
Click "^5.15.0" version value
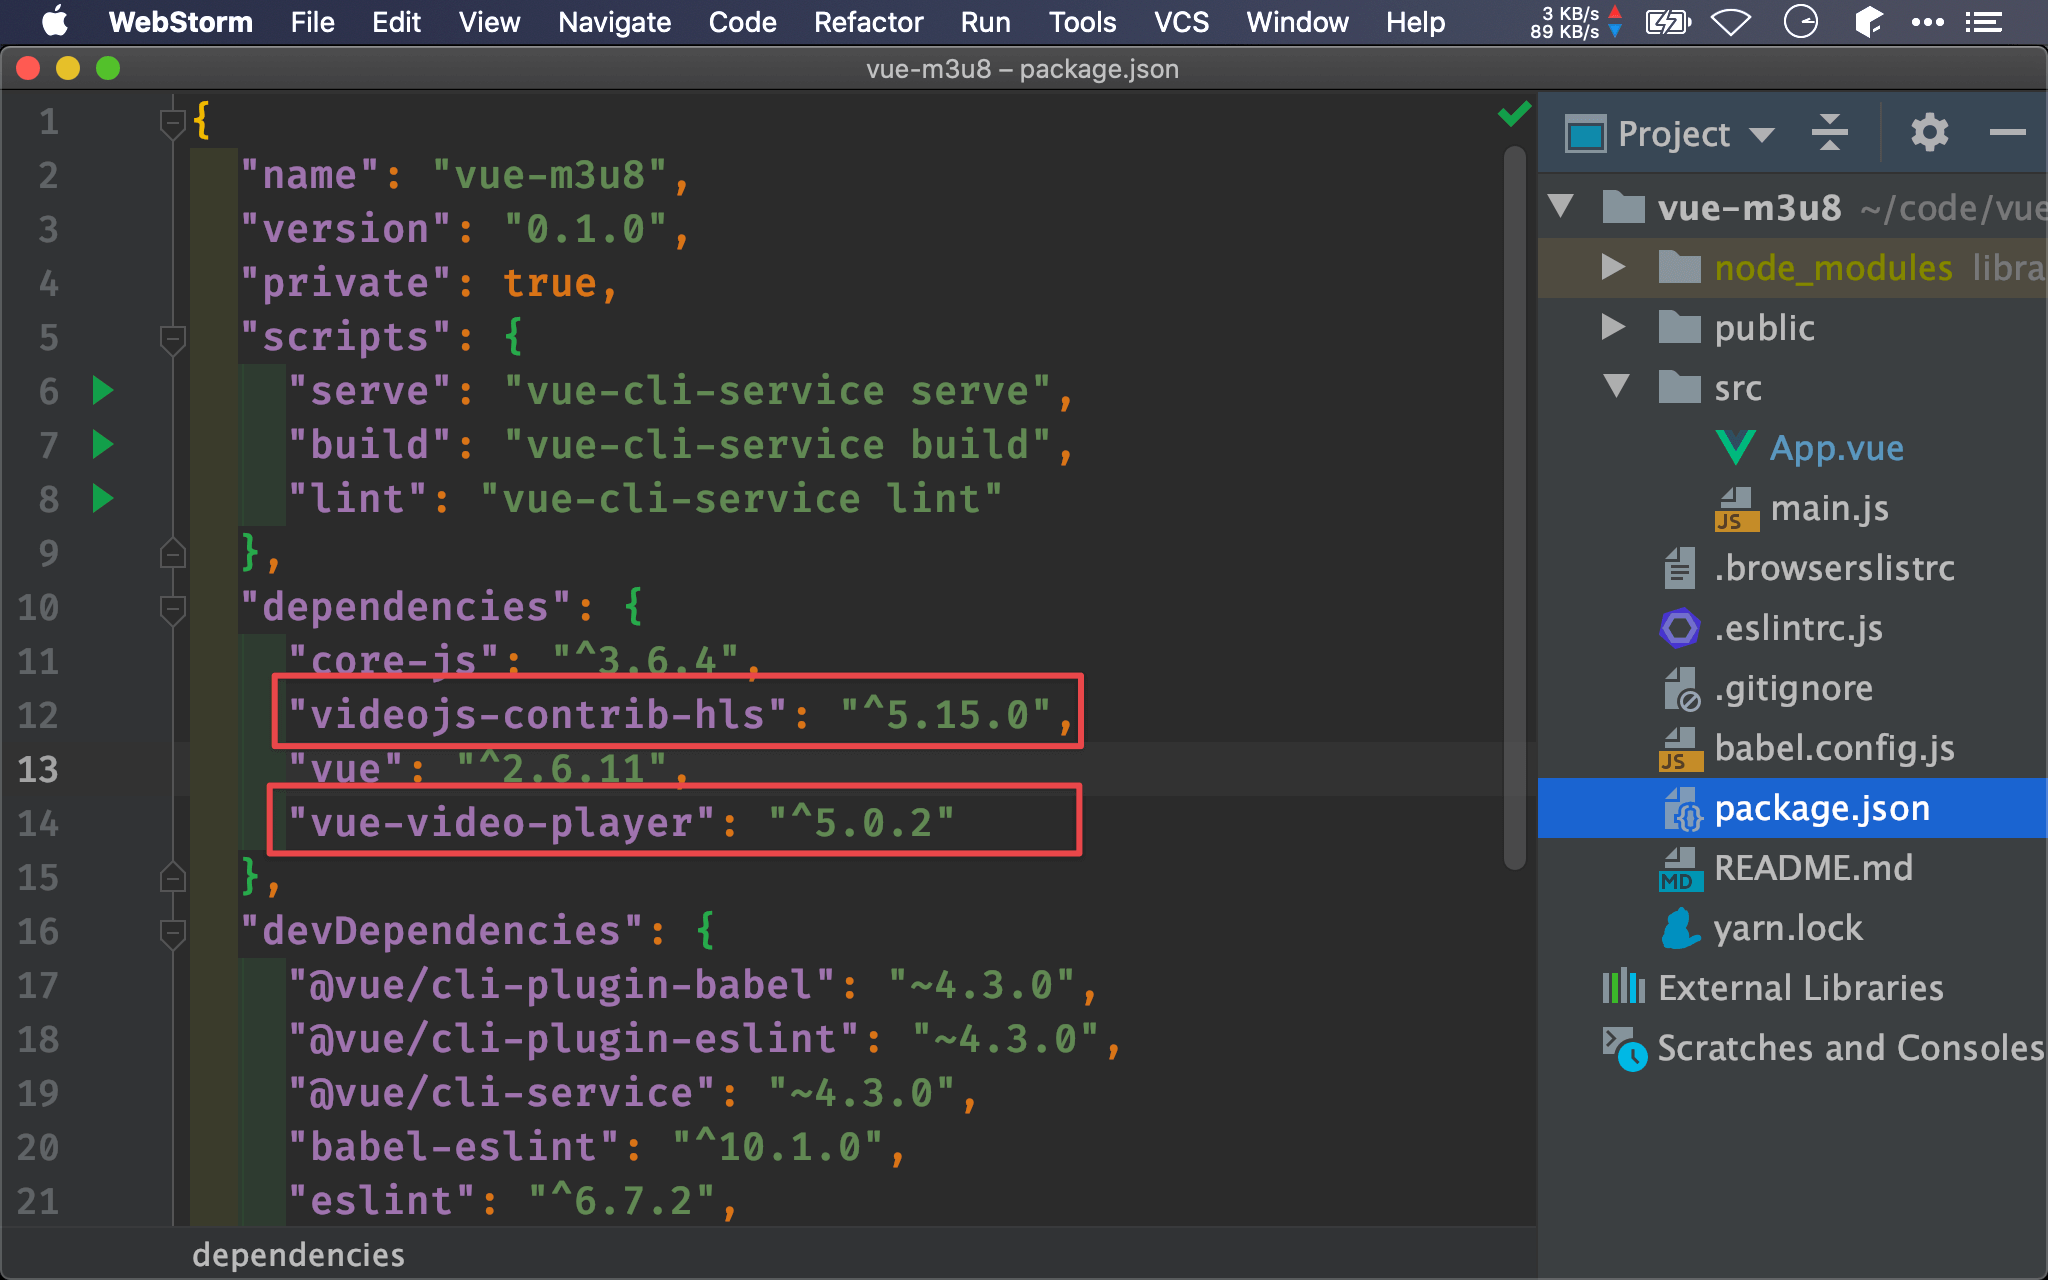coord(945,714)
